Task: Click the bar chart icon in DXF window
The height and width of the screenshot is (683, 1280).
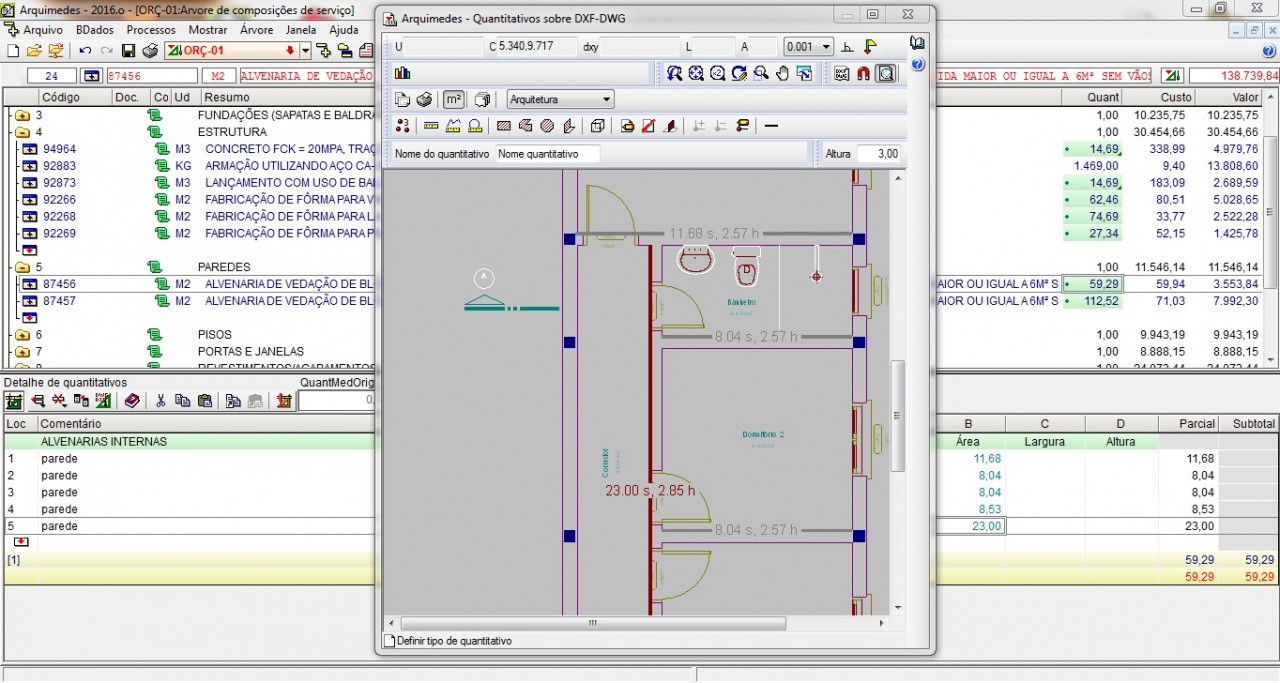Action: point(402,73)
